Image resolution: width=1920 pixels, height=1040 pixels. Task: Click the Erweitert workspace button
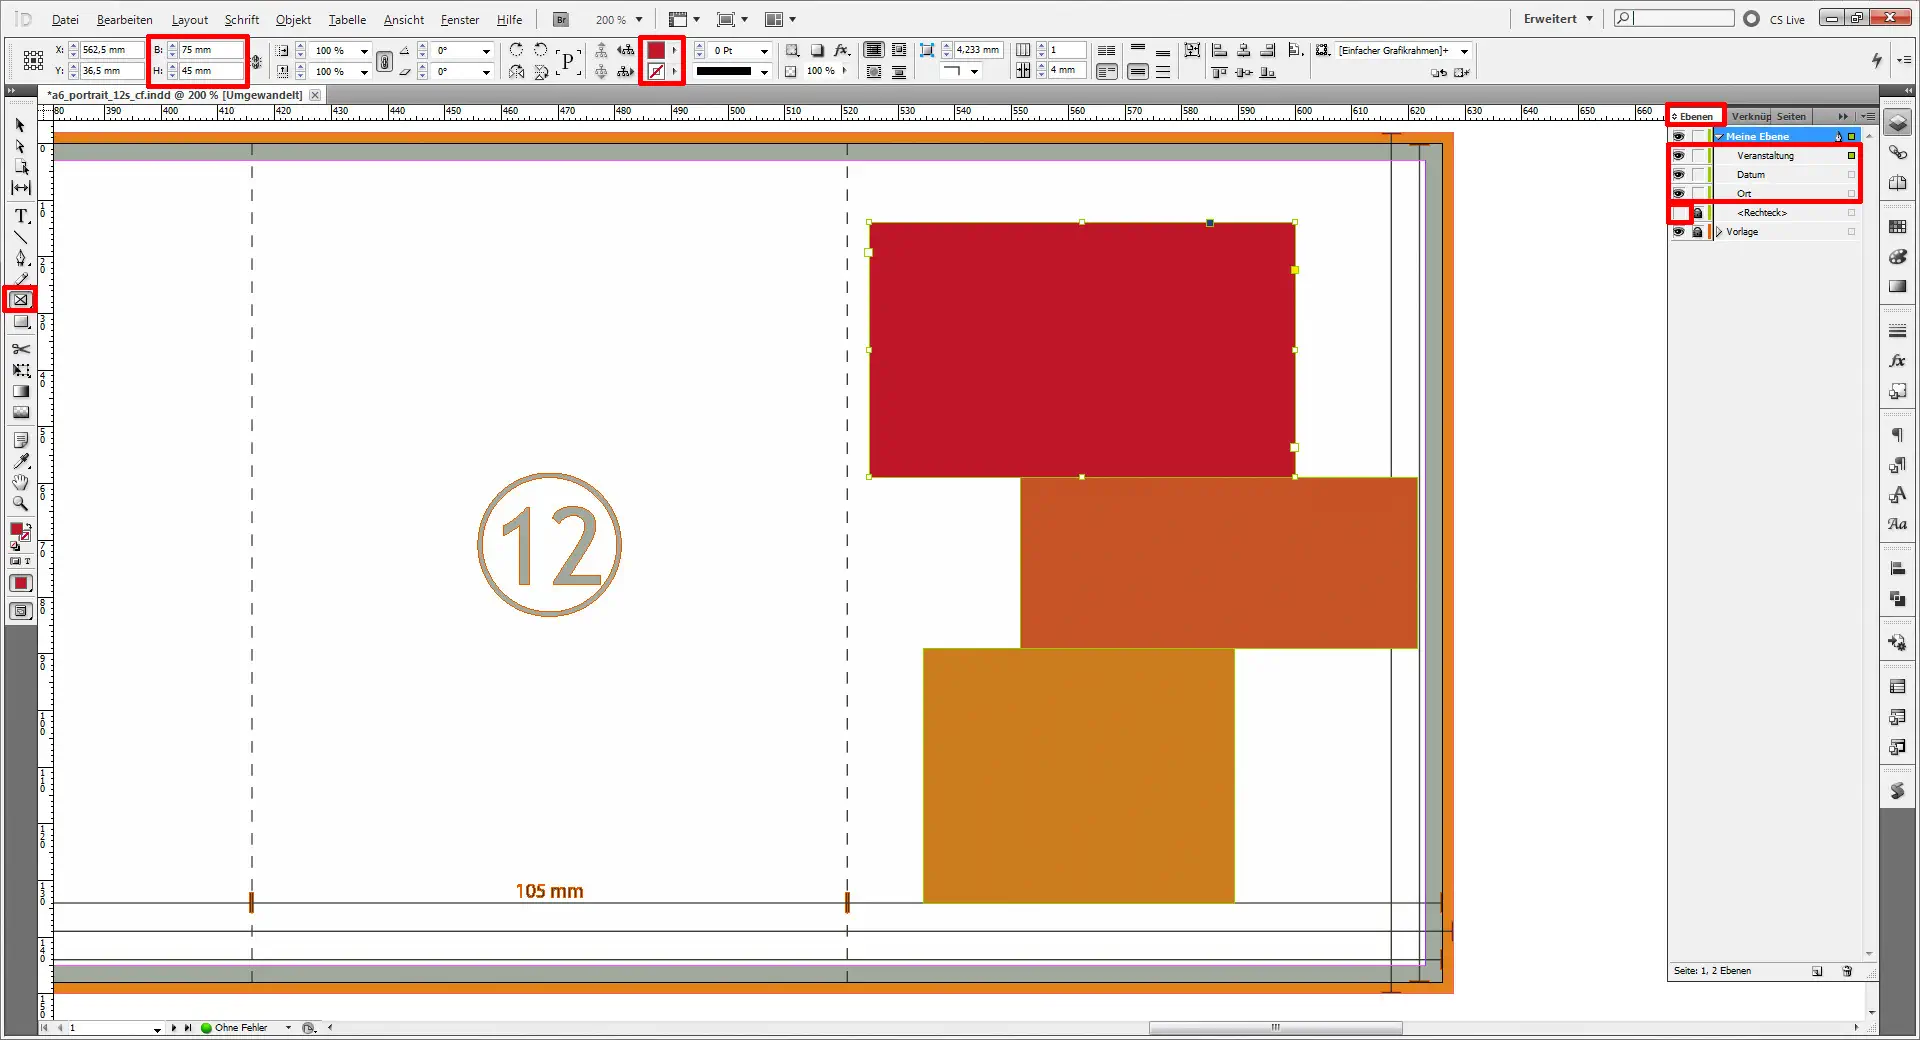(x=1548, y=18)
